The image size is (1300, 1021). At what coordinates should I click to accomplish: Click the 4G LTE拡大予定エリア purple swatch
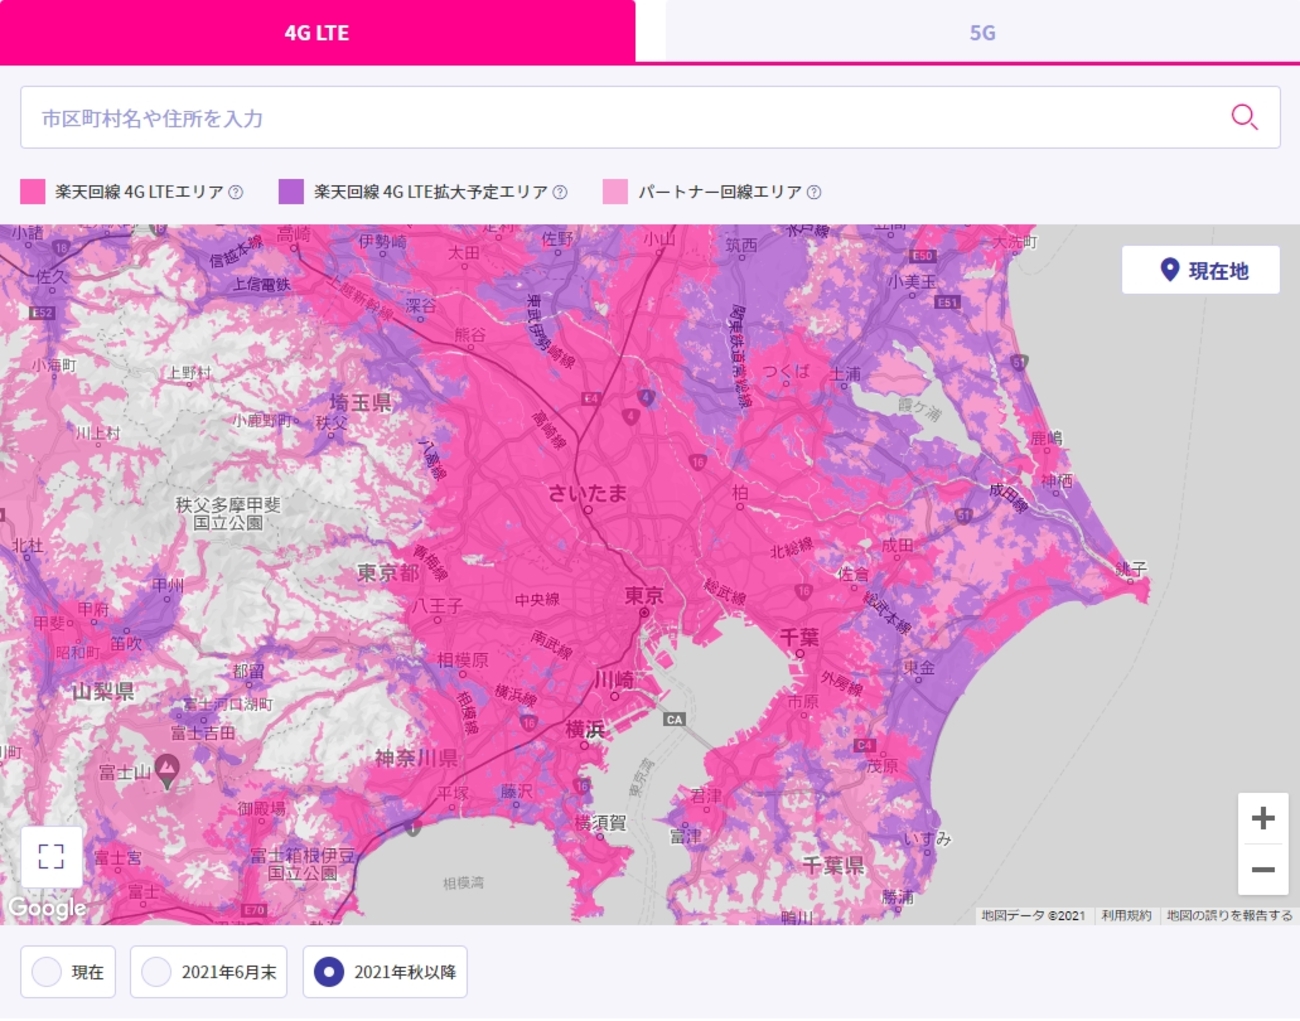(x=291, y=192)
